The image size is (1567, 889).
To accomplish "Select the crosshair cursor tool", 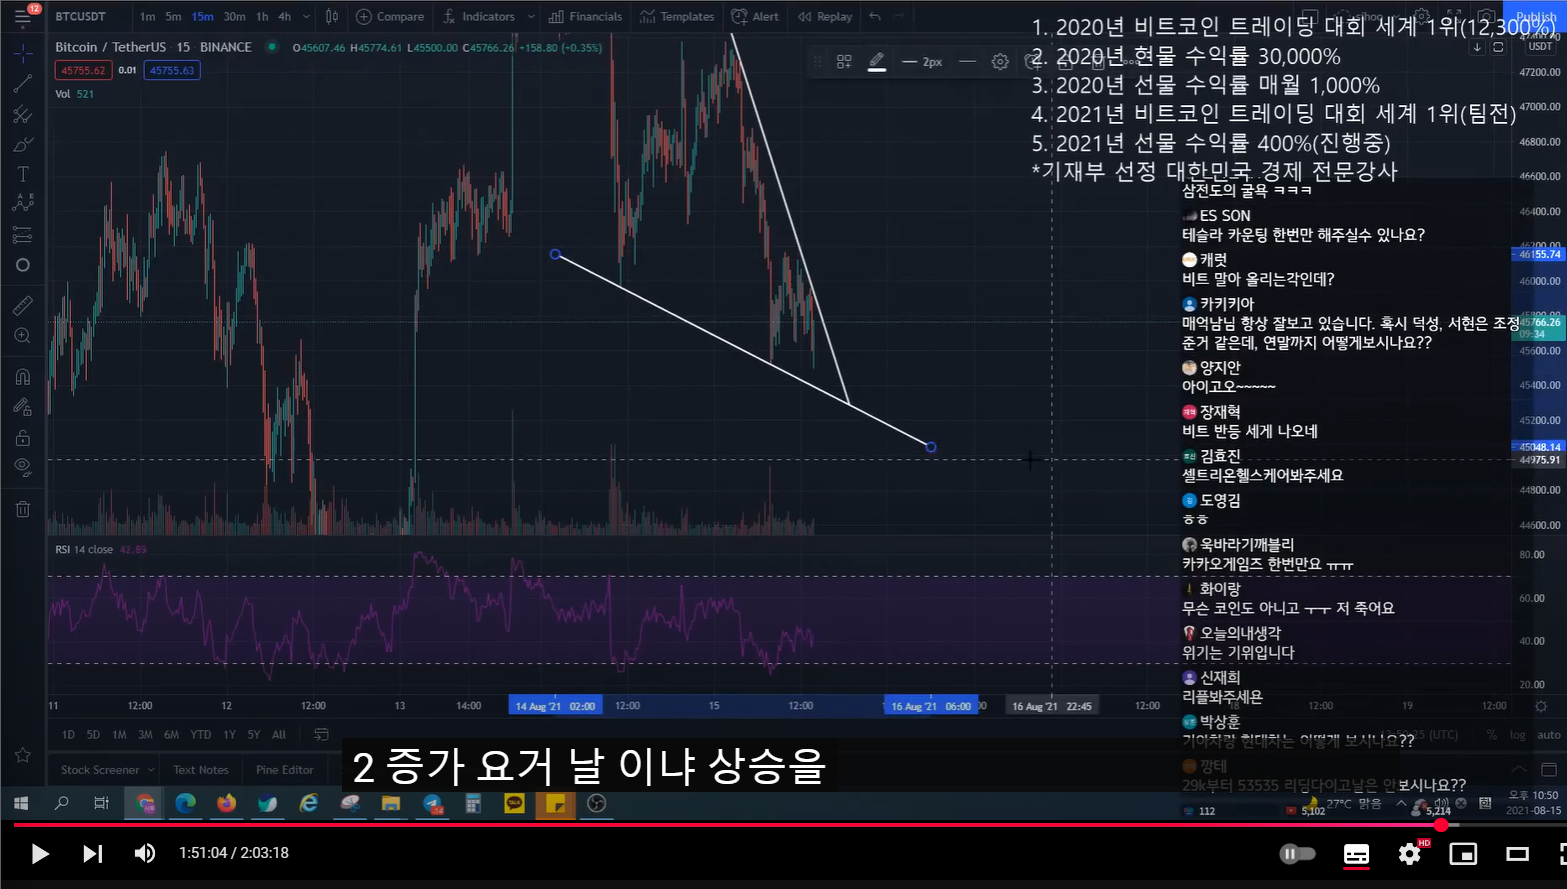I will coord(23,53).
